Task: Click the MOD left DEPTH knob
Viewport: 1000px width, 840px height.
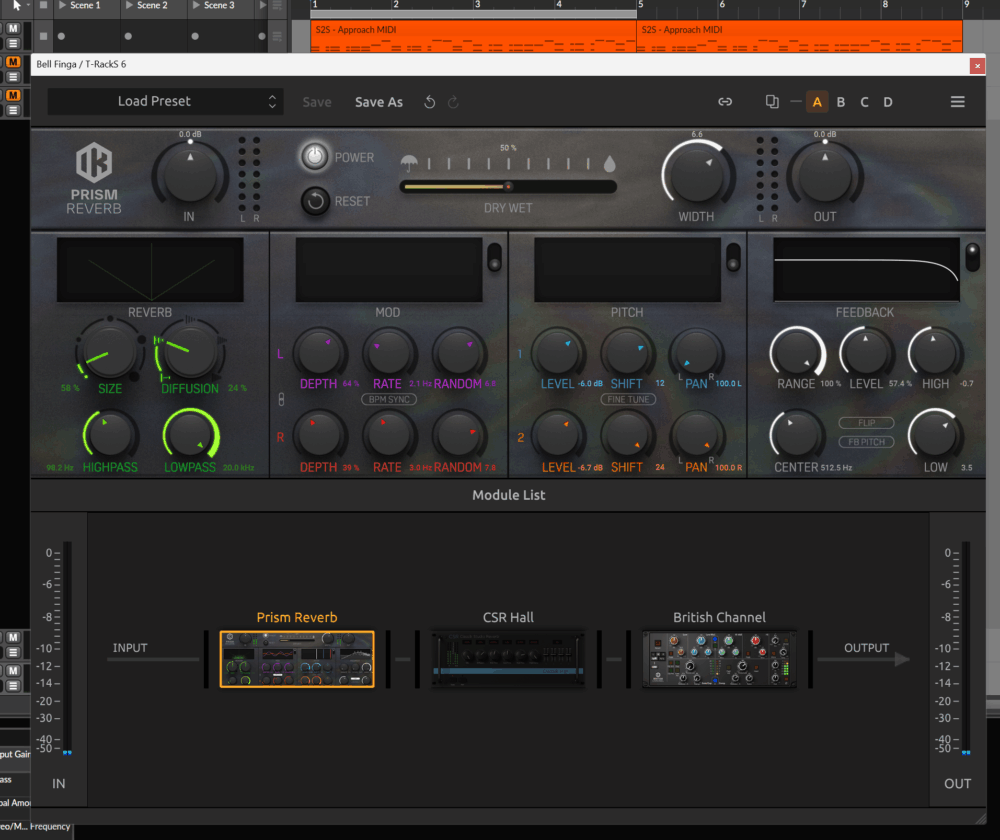Action: [320, 353]
